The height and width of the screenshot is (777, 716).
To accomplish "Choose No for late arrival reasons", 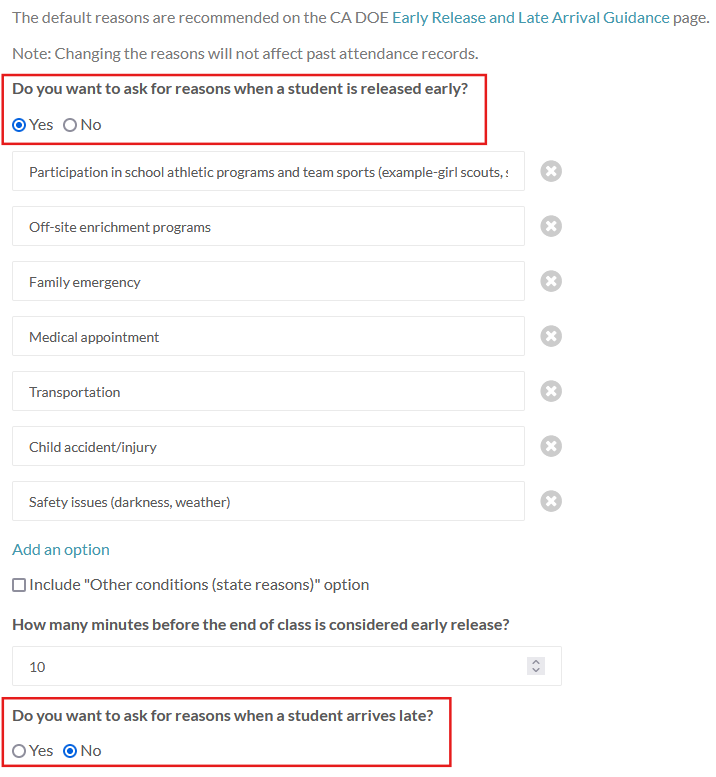I will click(70, 751).
